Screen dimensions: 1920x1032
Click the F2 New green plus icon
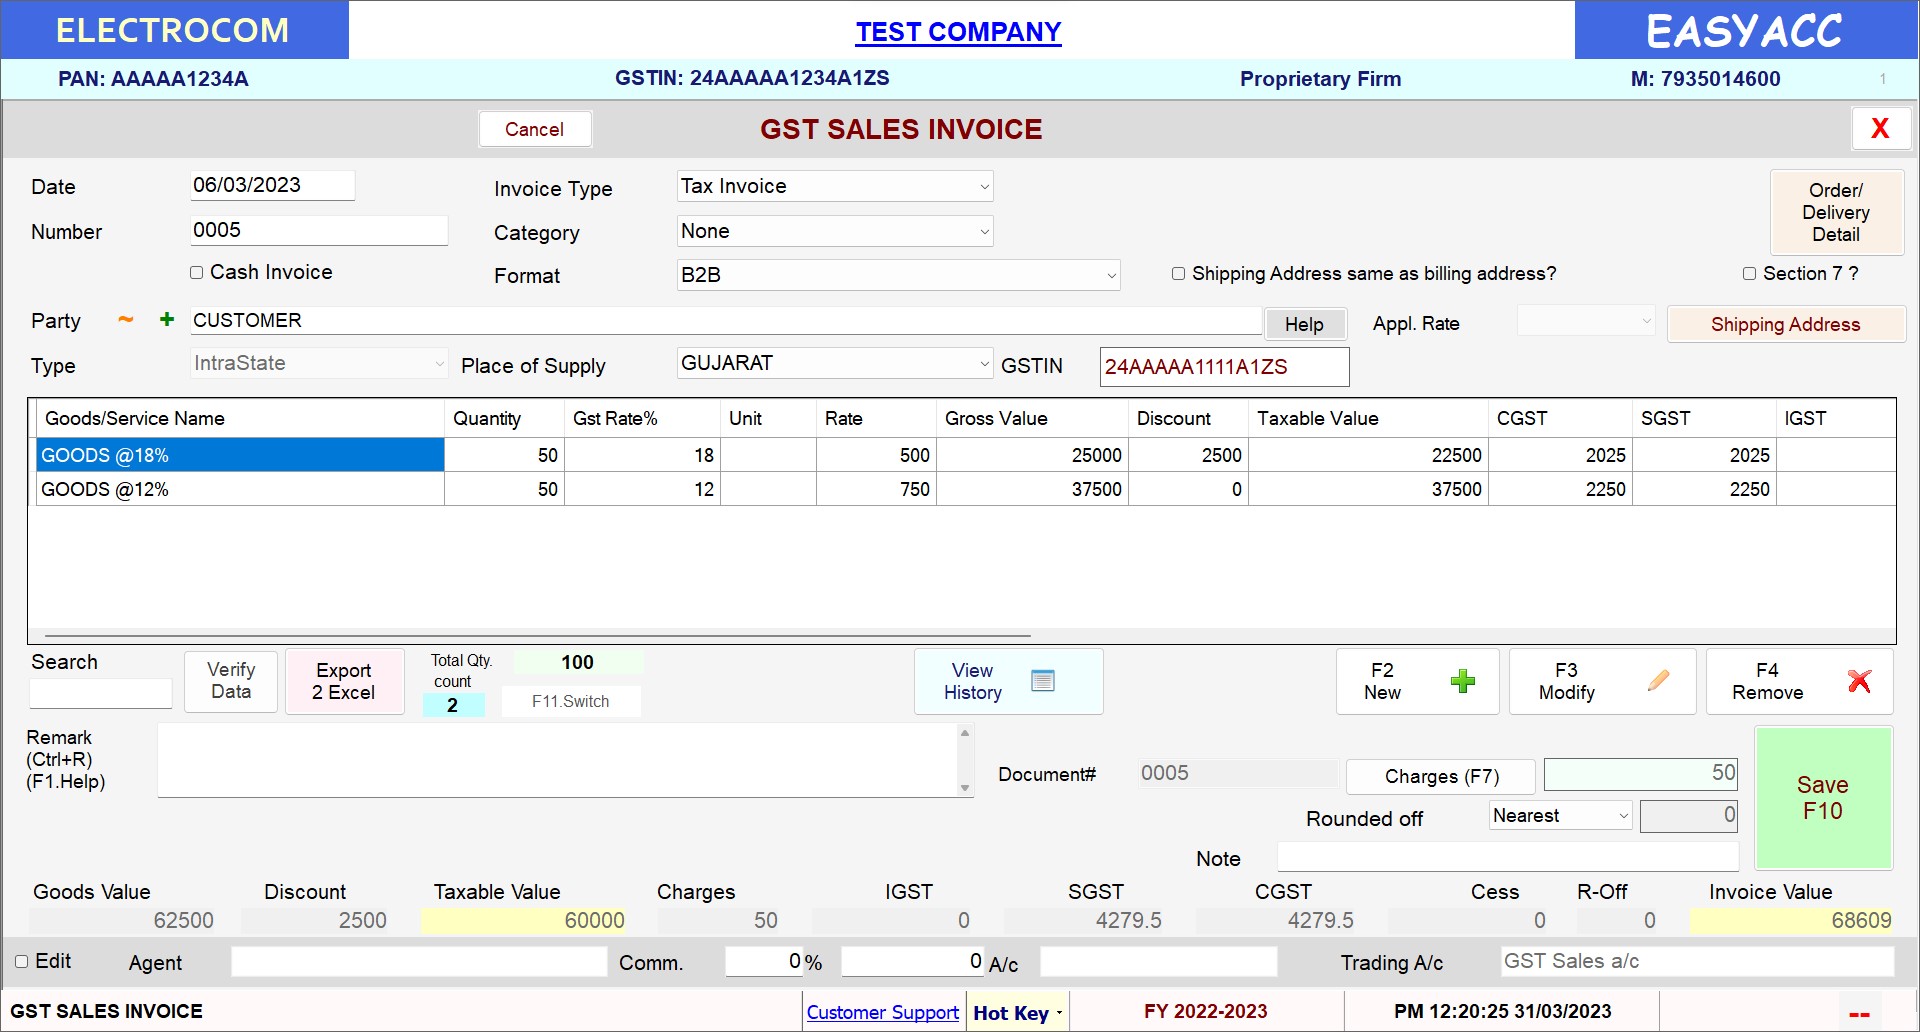pyautogui.click(x=1462, y=682)
